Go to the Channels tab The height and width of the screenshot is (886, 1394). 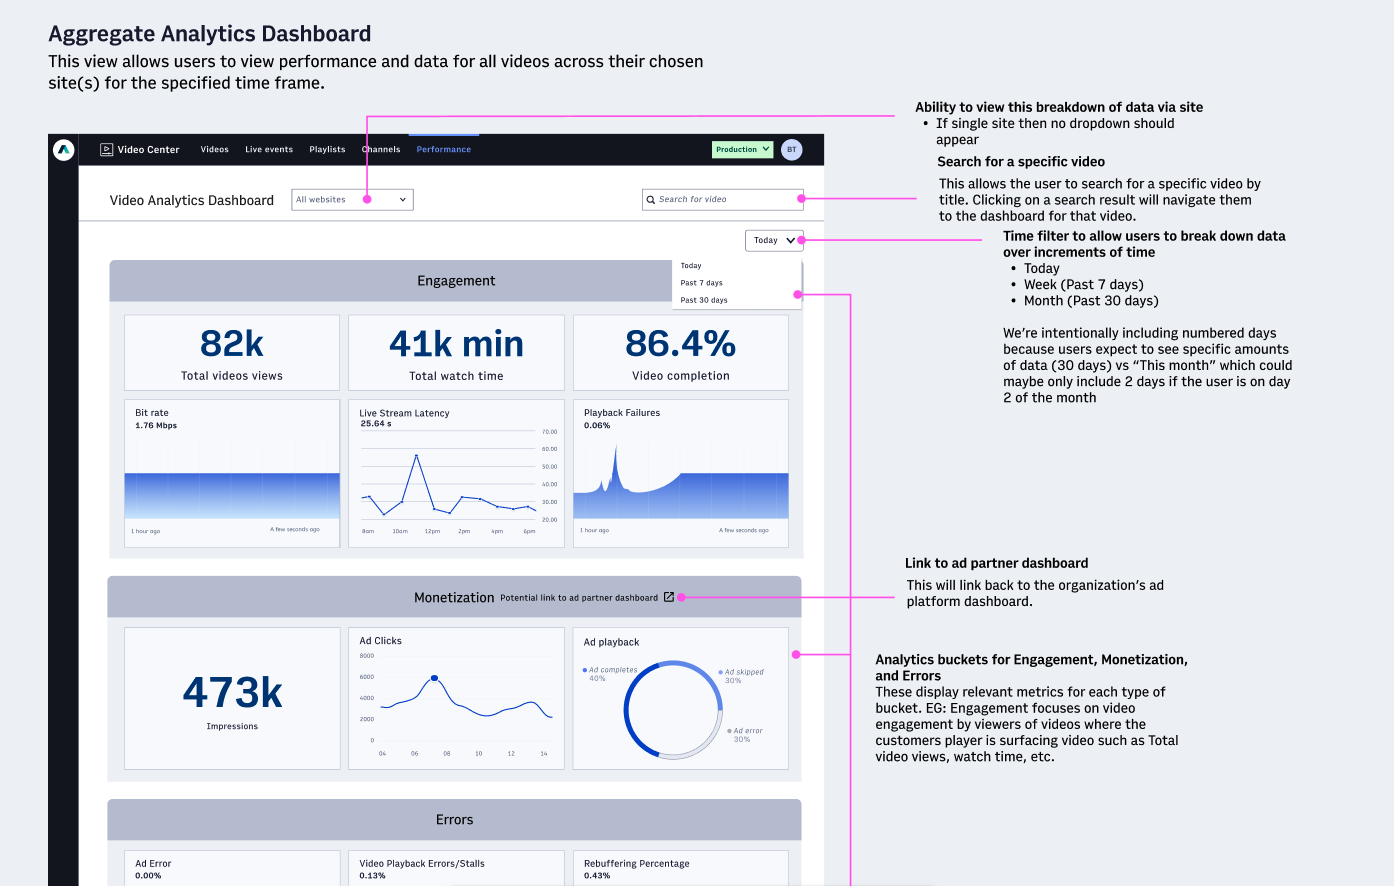click(x=381, y=150)
